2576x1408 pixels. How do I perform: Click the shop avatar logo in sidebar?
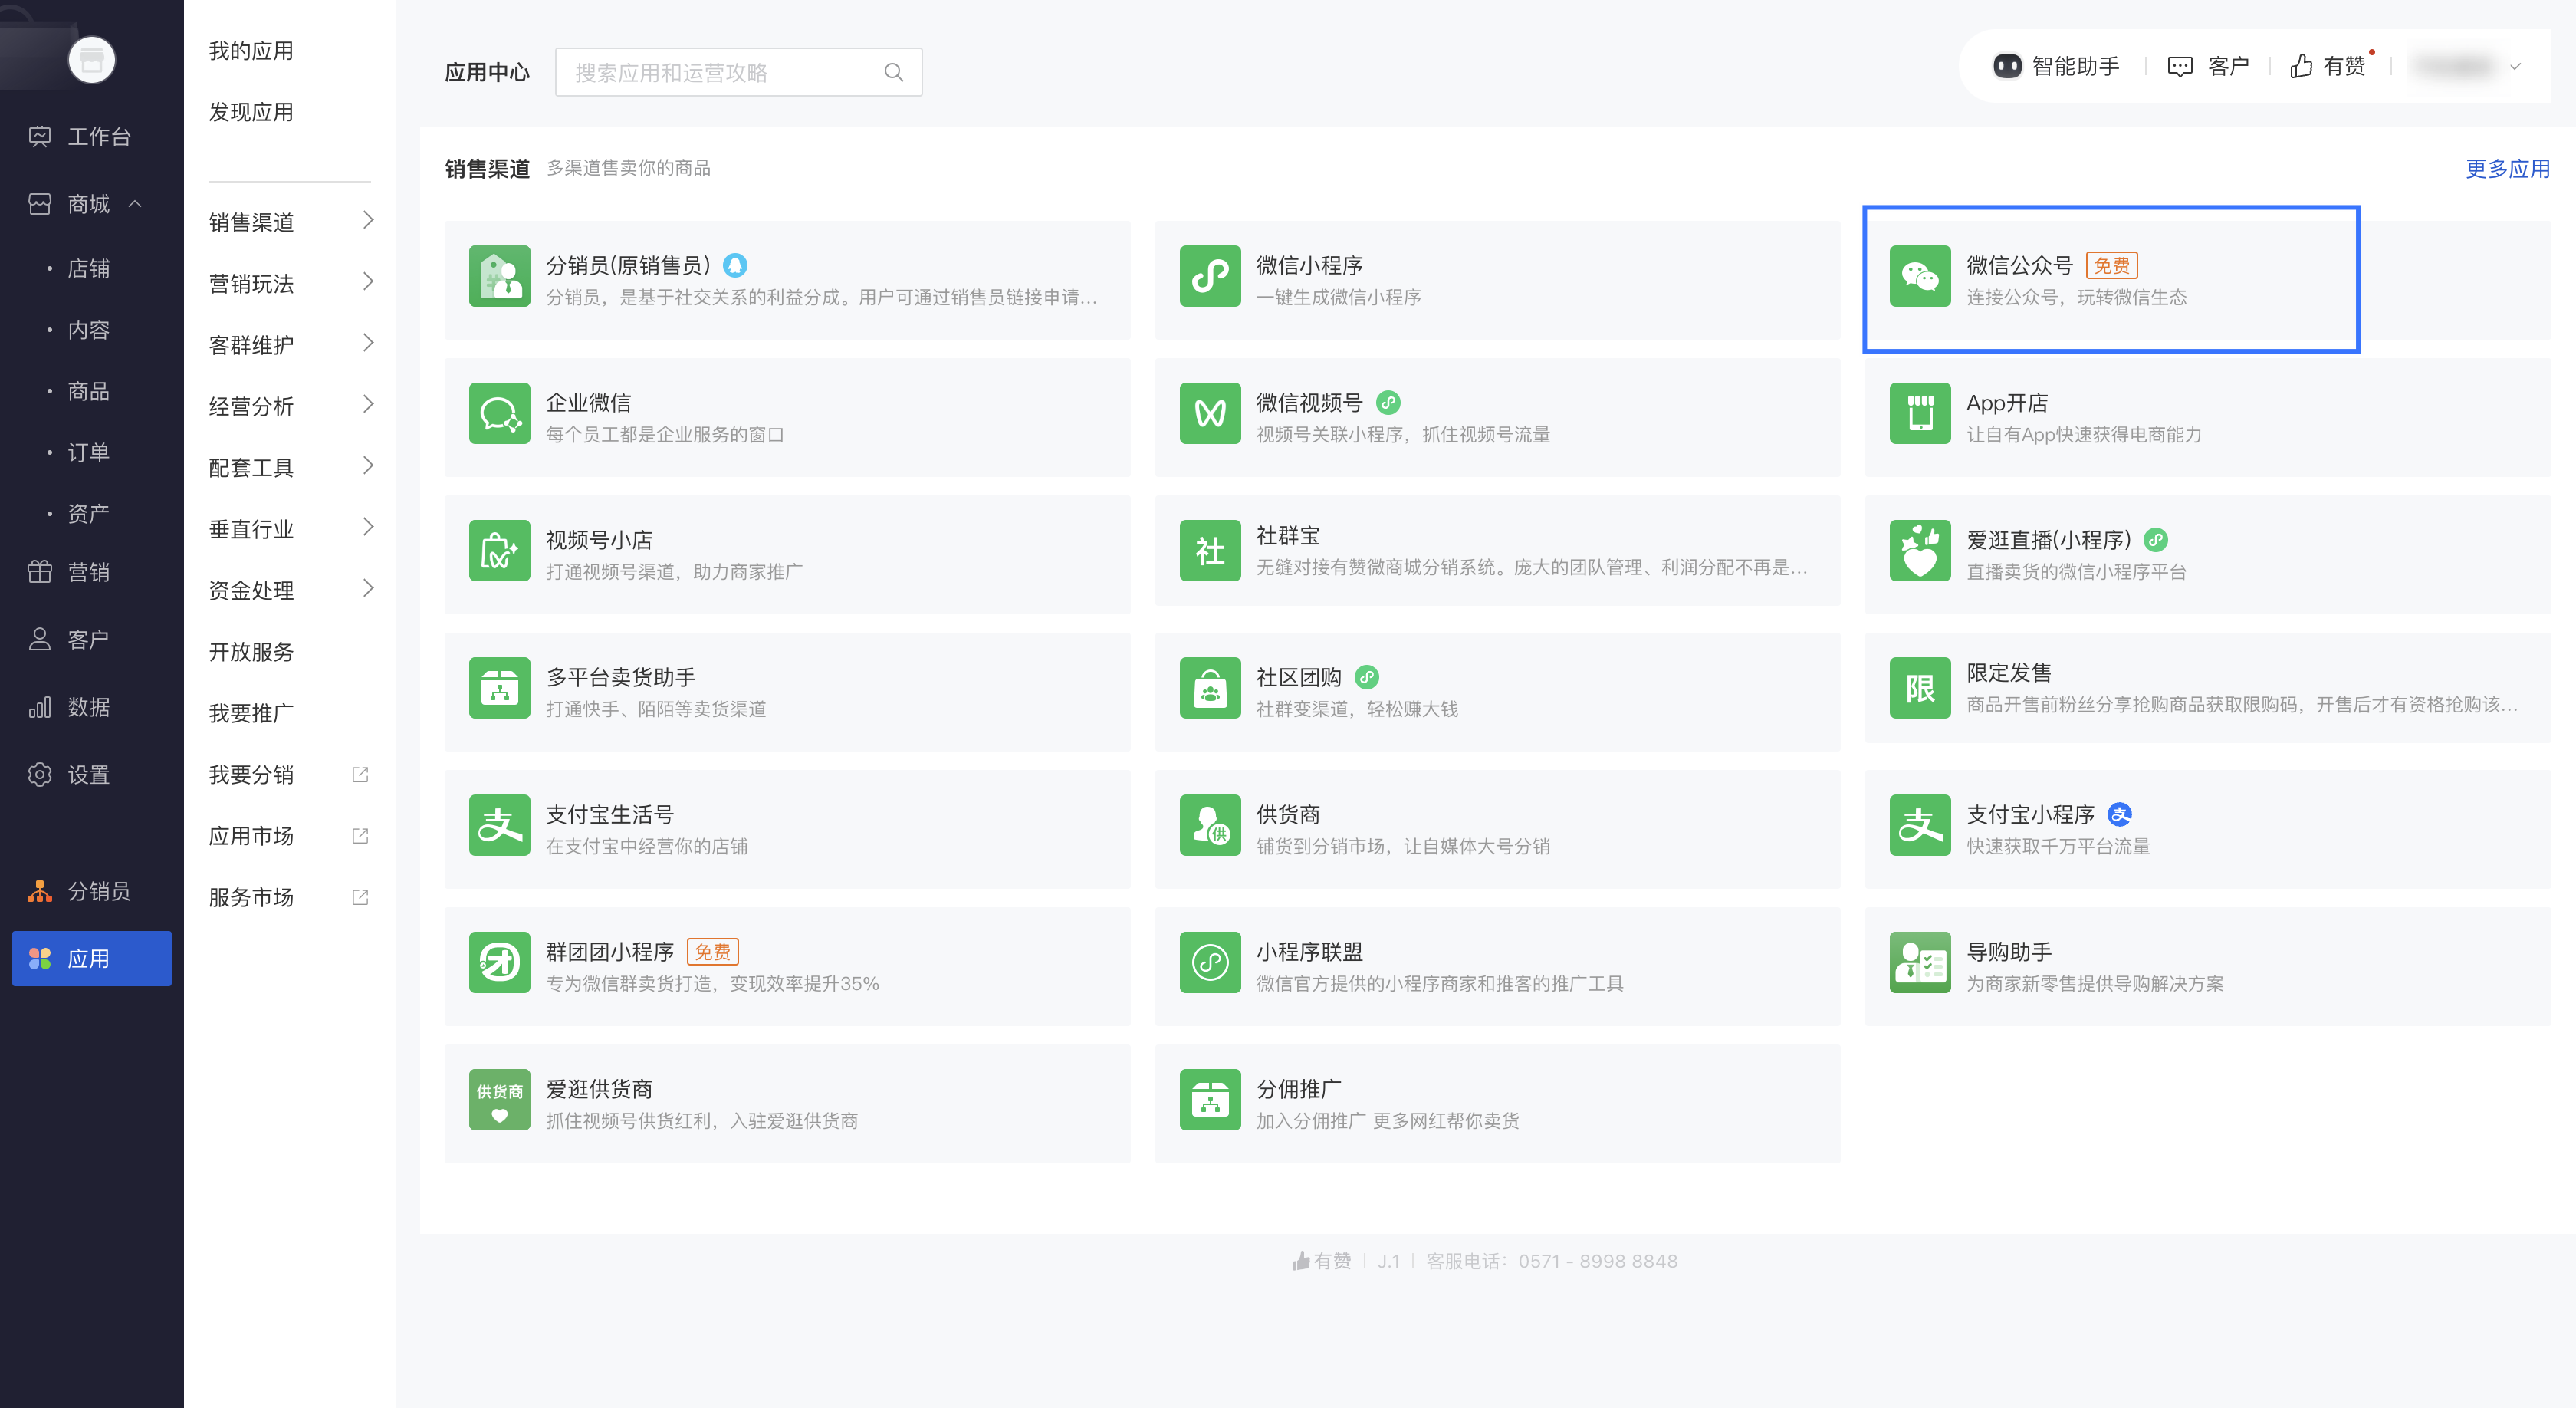[x=92, y=60]
